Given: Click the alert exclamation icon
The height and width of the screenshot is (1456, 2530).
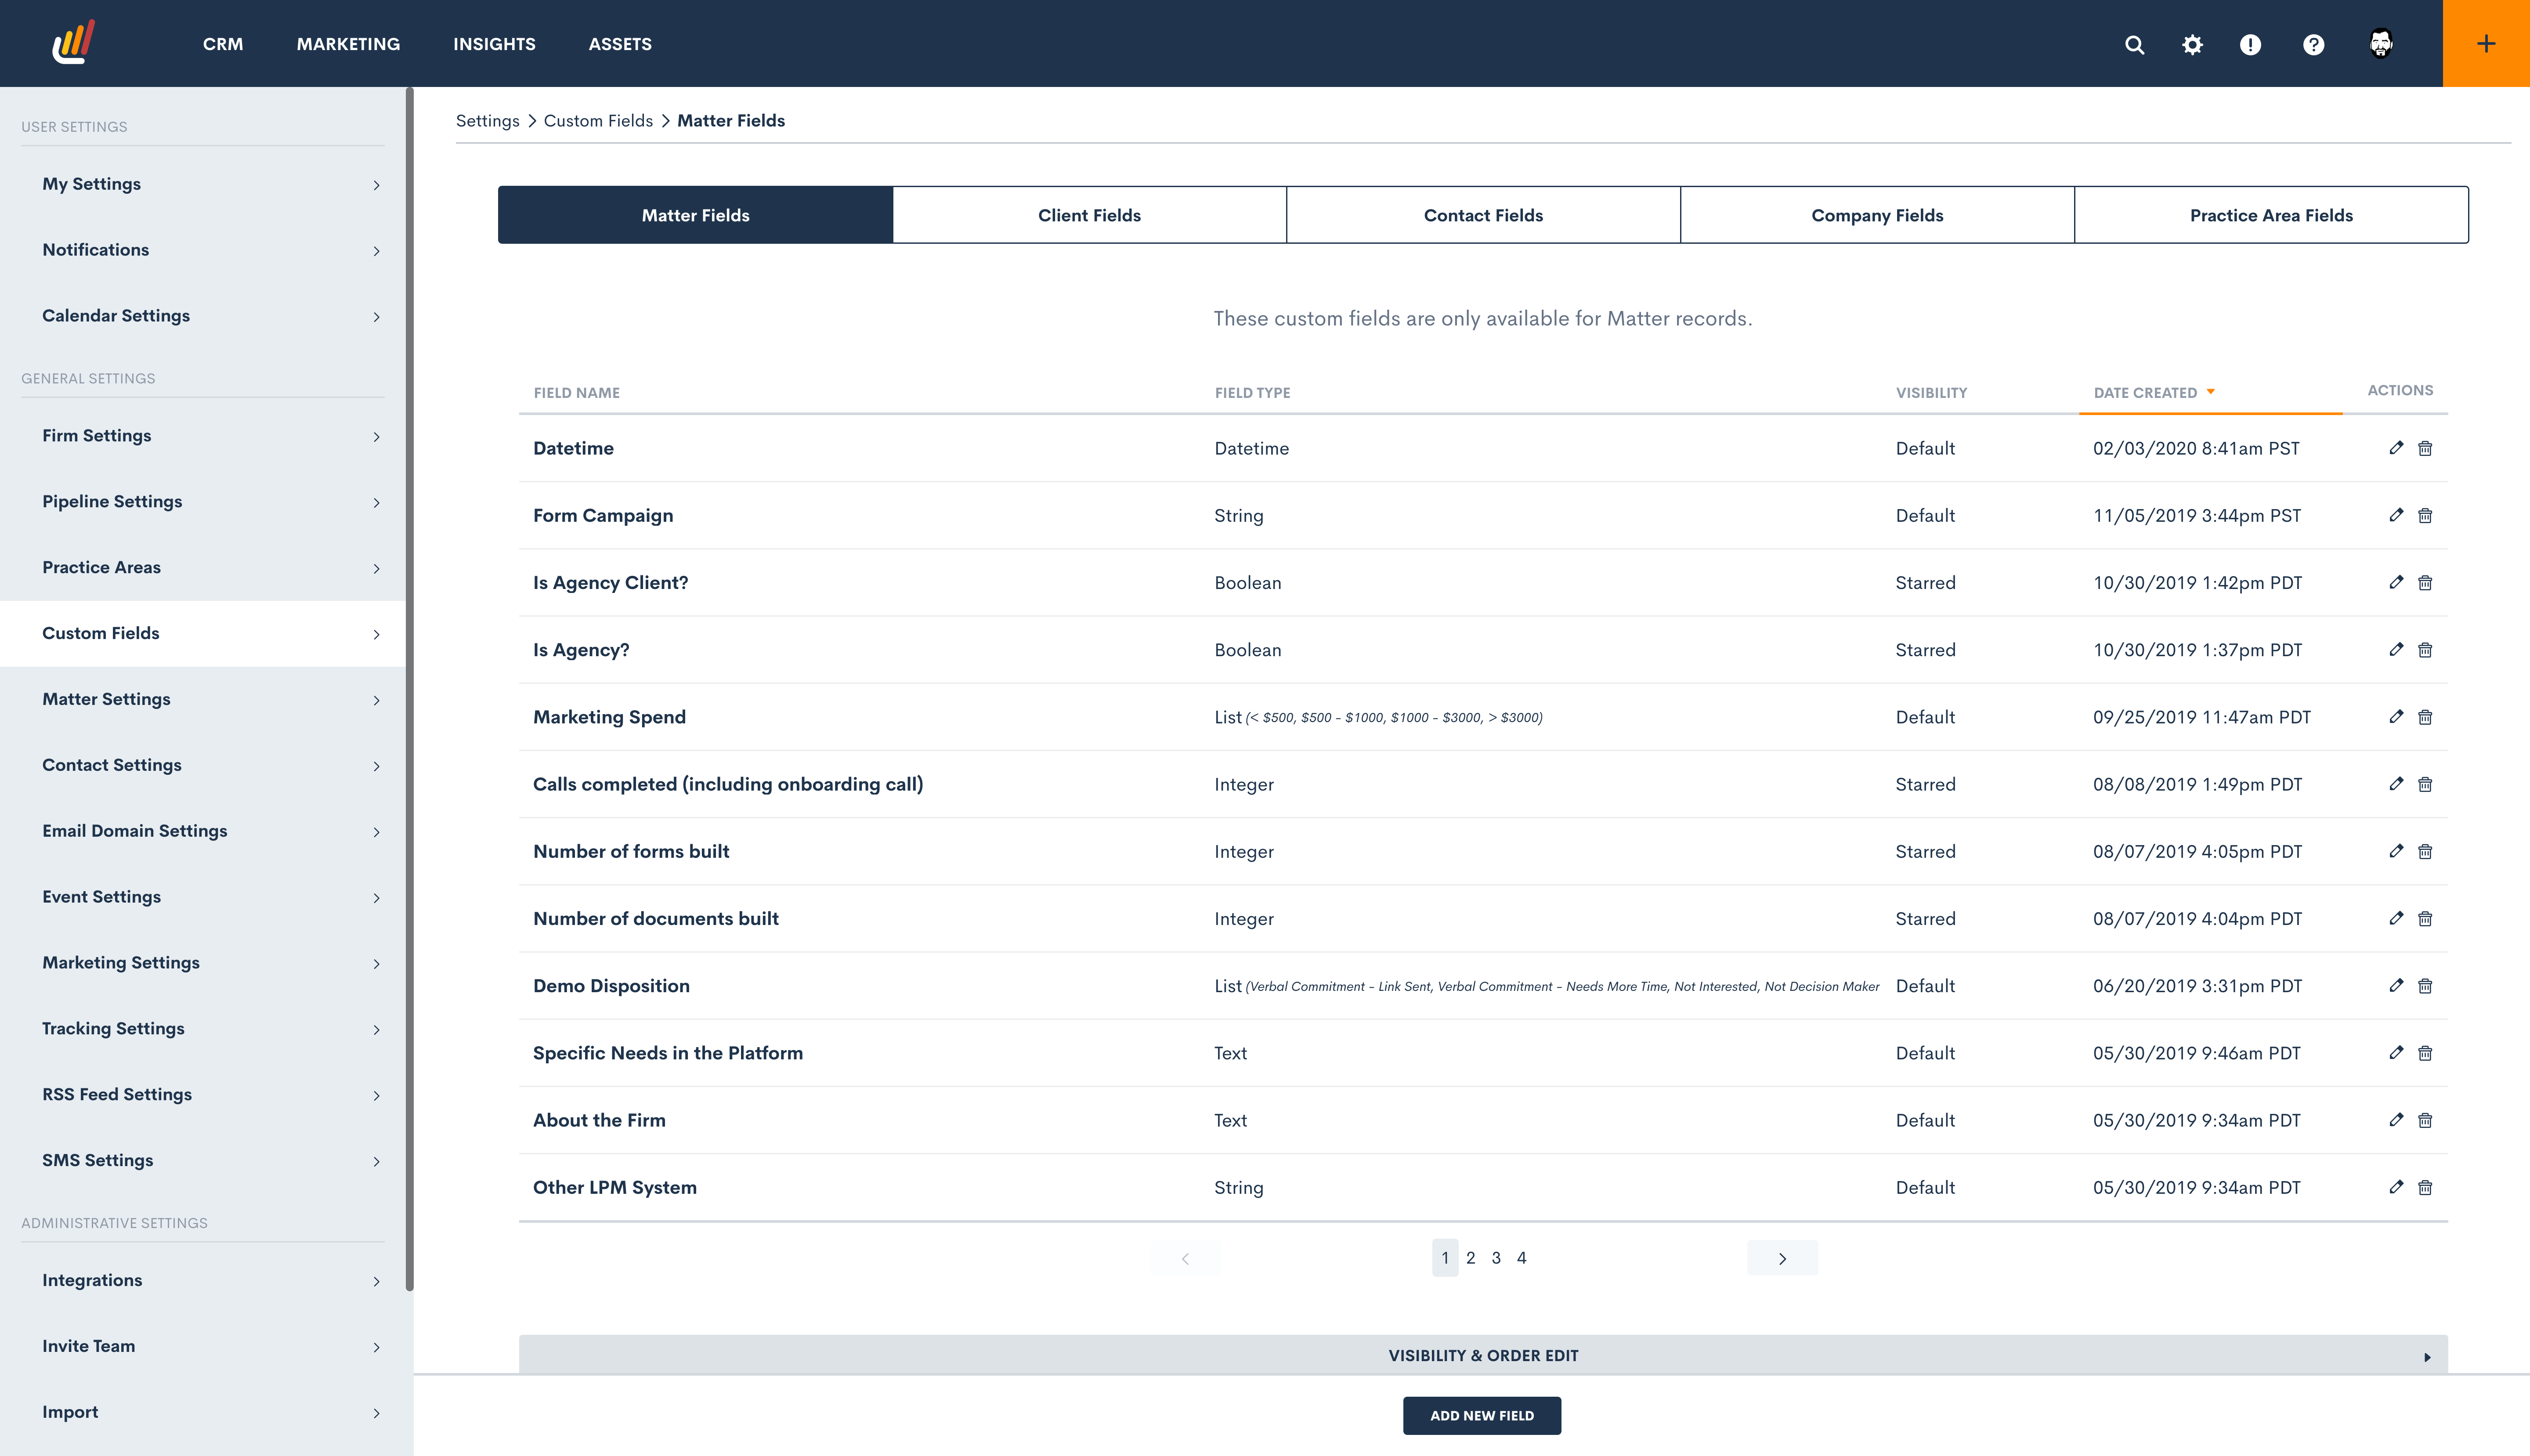Looking at the screenshot, I should point(2250,44).
